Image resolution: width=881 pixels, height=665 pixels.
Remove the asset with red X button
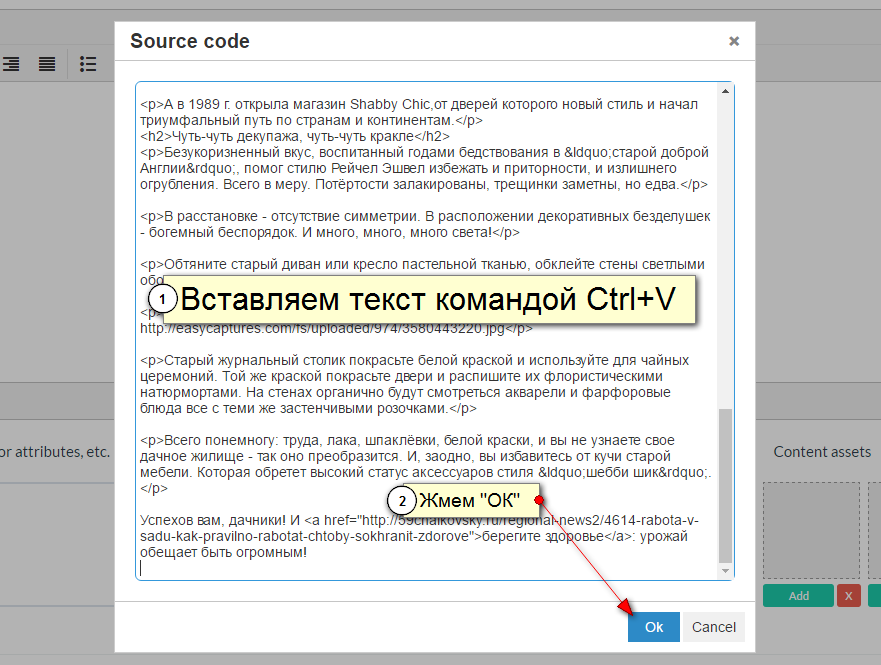point(849,596)
